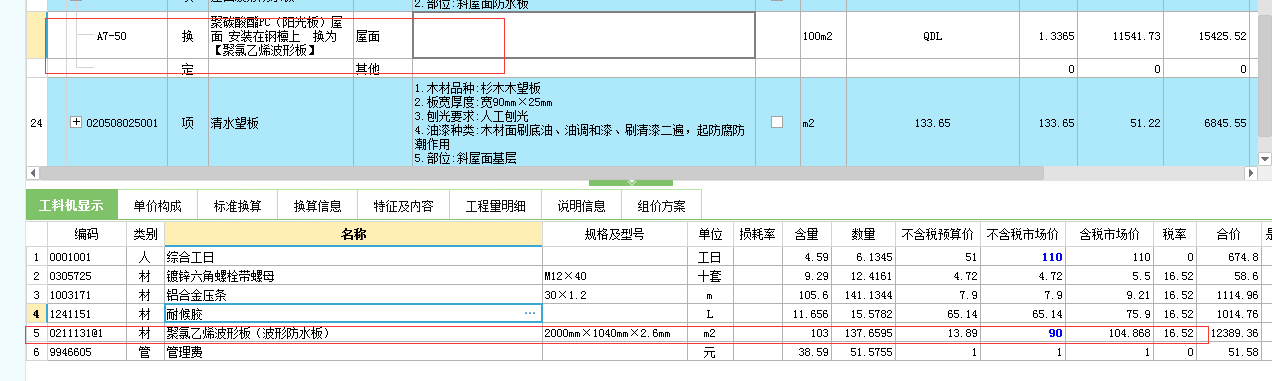Collapse the lower panel via double-chevron handle
Image resolution: width=1272 pixels, height=381 pixels.
[x=631, y=182]
